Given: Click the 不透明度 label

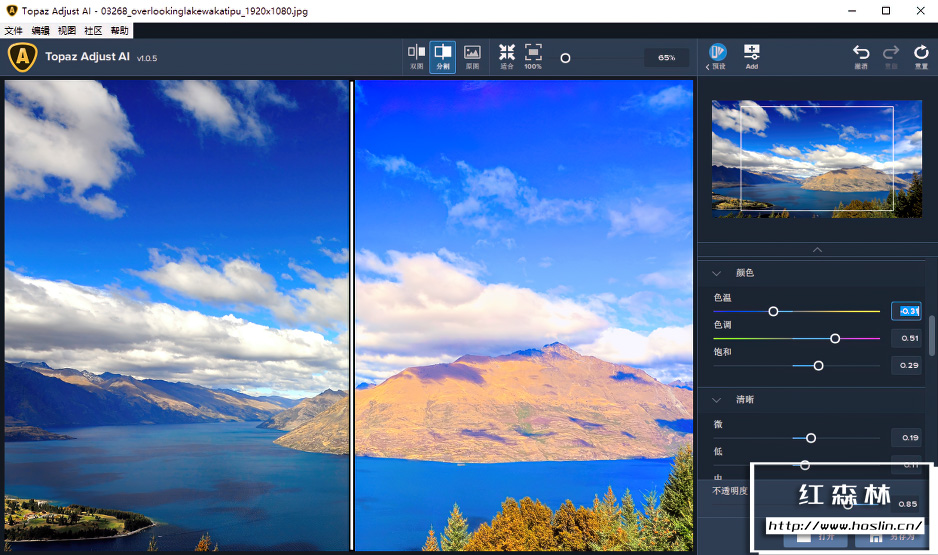Looking at the screenshot, I should pyautogui.click(x=730, y=491).
